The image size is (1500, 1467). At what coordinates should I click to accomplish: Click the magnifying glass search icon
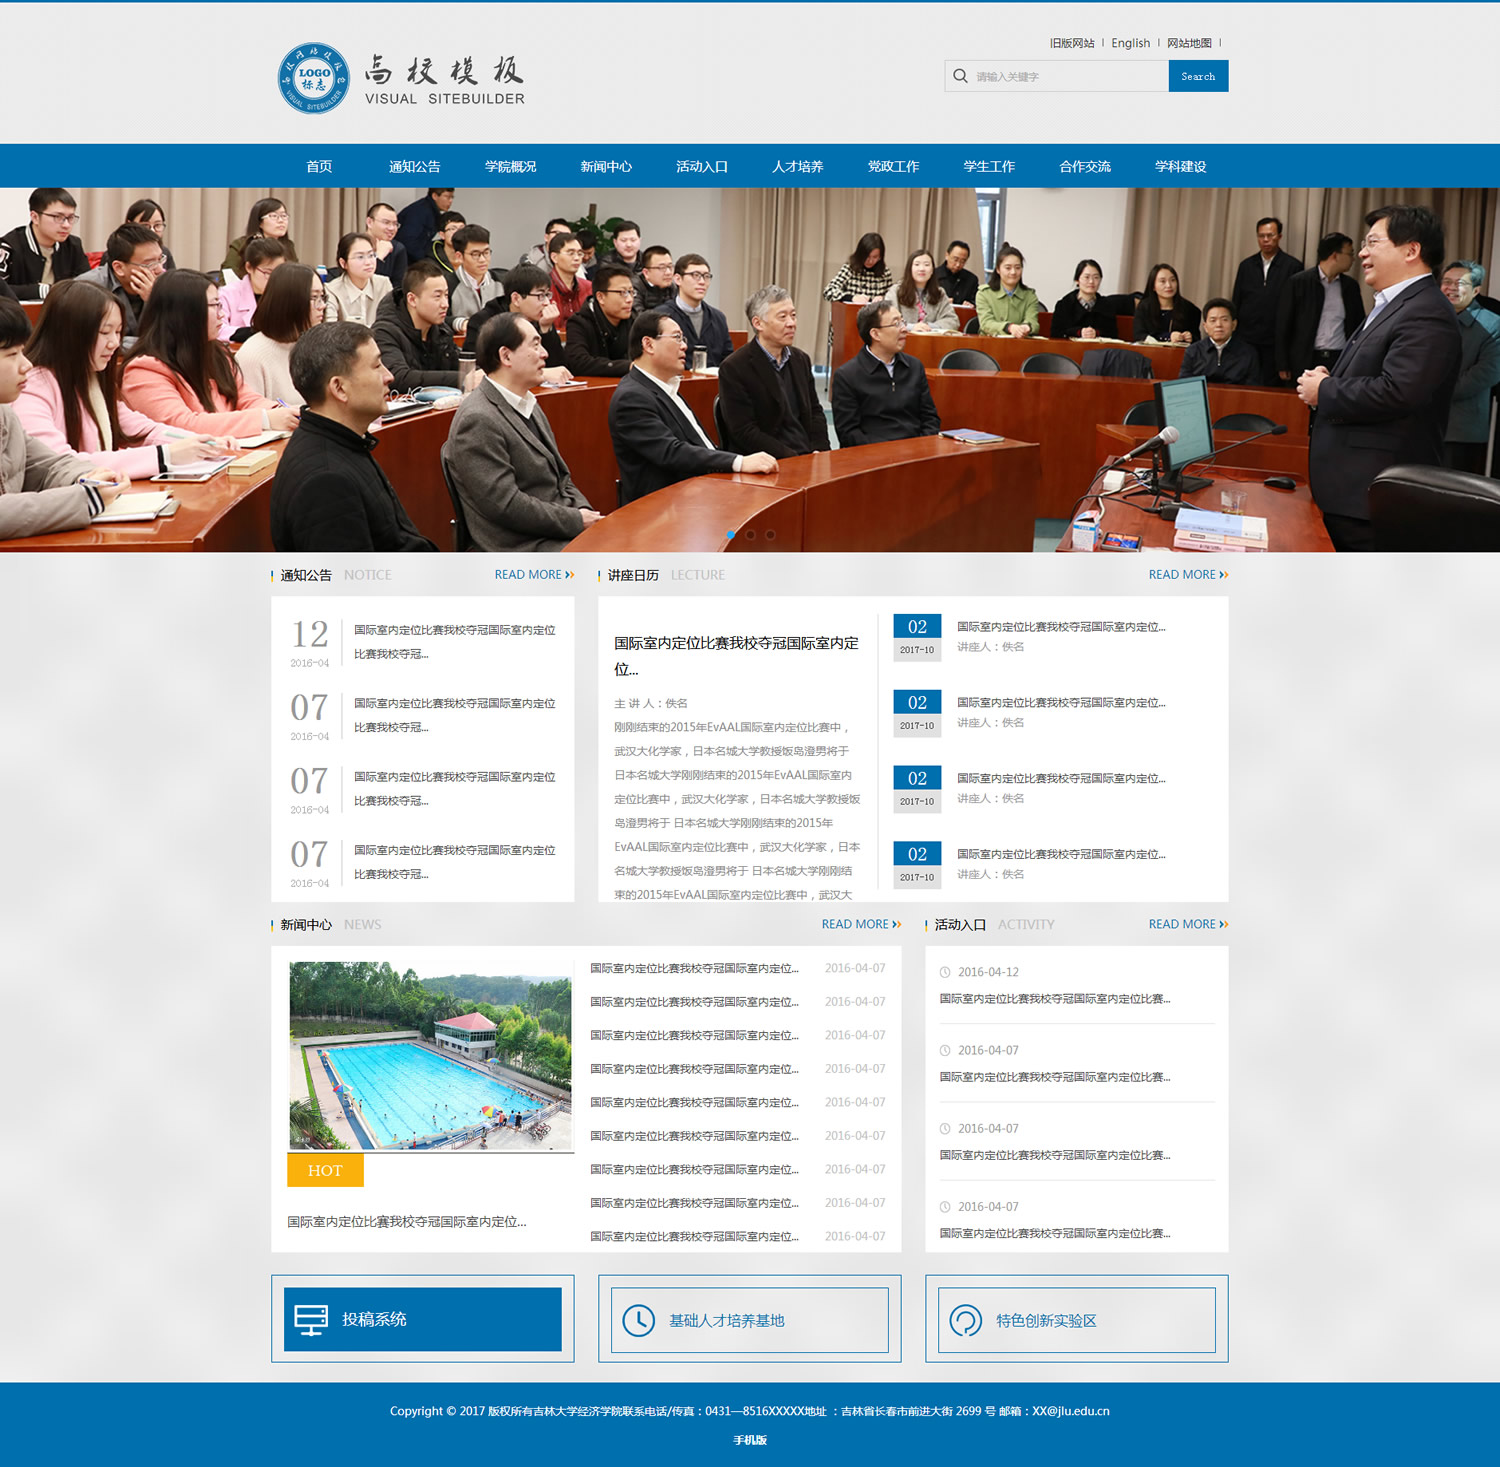tap(960, 76)
